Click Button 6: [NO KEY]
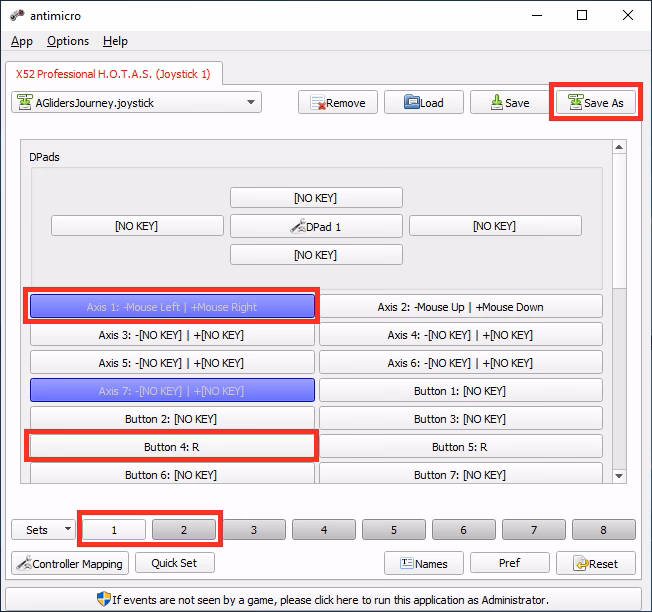The width and height of the screenshot is (652, 612). [x=172, y=474]
